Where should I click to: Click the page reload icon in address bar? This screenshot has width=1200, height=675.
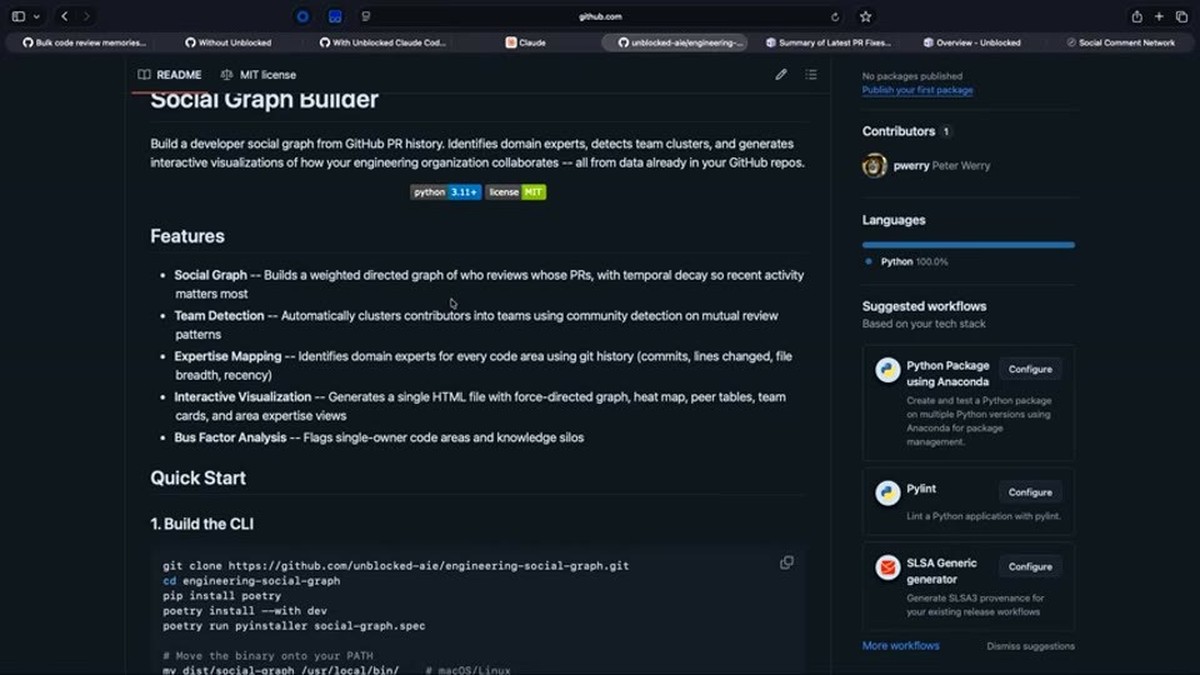pos(835,16)
